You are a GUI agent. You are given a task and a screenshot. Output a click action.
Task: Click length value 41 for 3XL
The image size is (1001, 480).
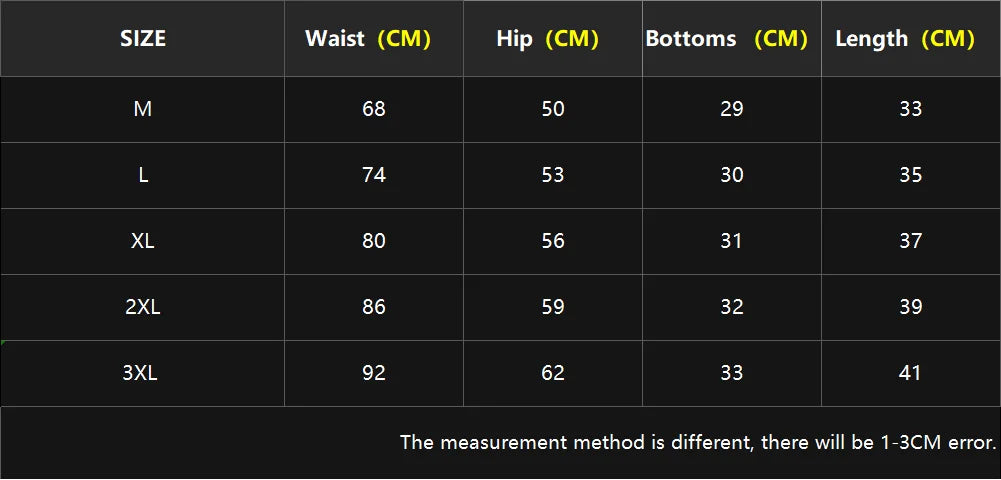[x=910, y=373]
